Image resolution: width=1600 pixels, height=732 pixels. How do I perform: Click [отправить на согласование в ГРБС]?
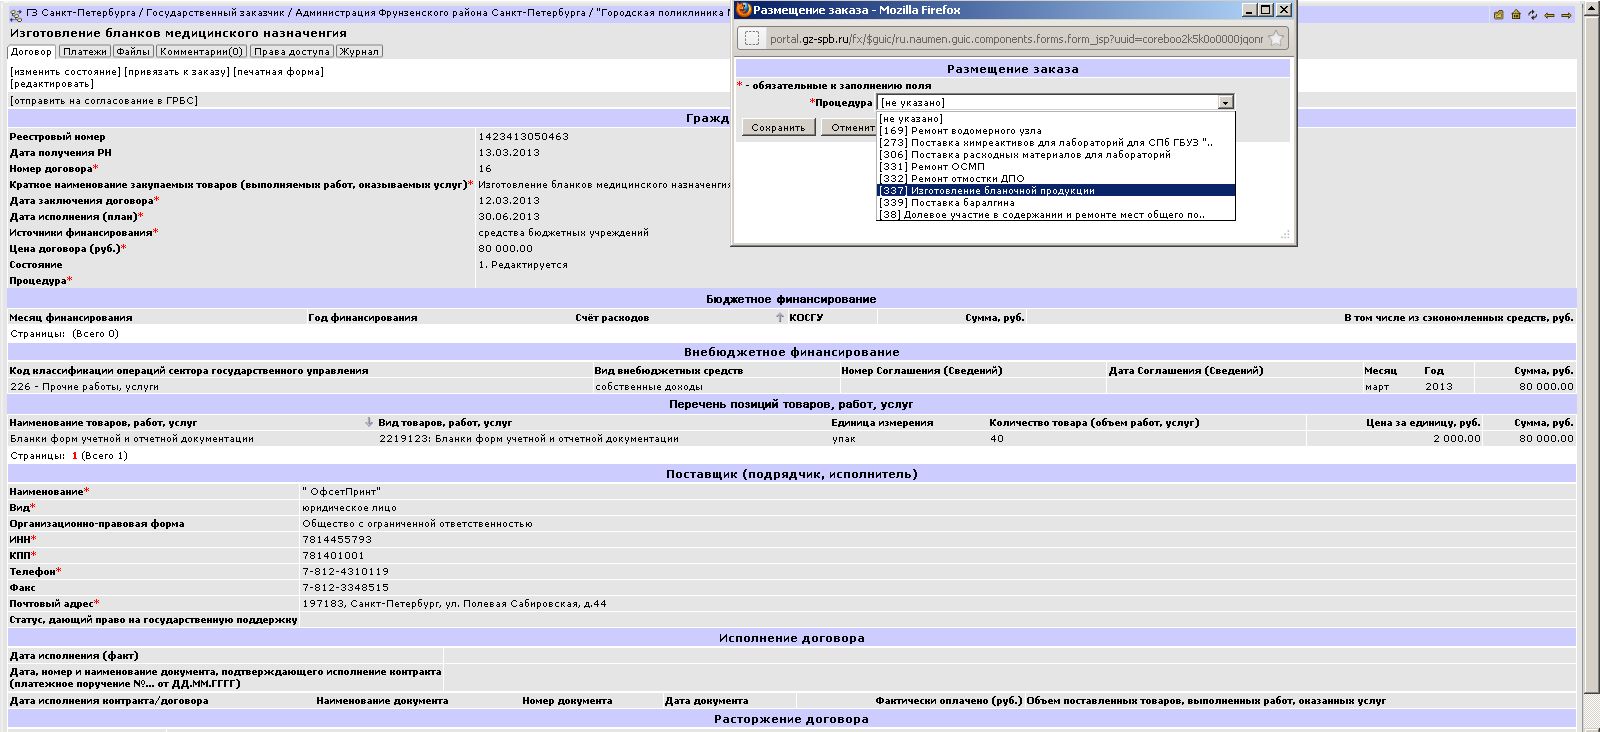pos(104,101)
